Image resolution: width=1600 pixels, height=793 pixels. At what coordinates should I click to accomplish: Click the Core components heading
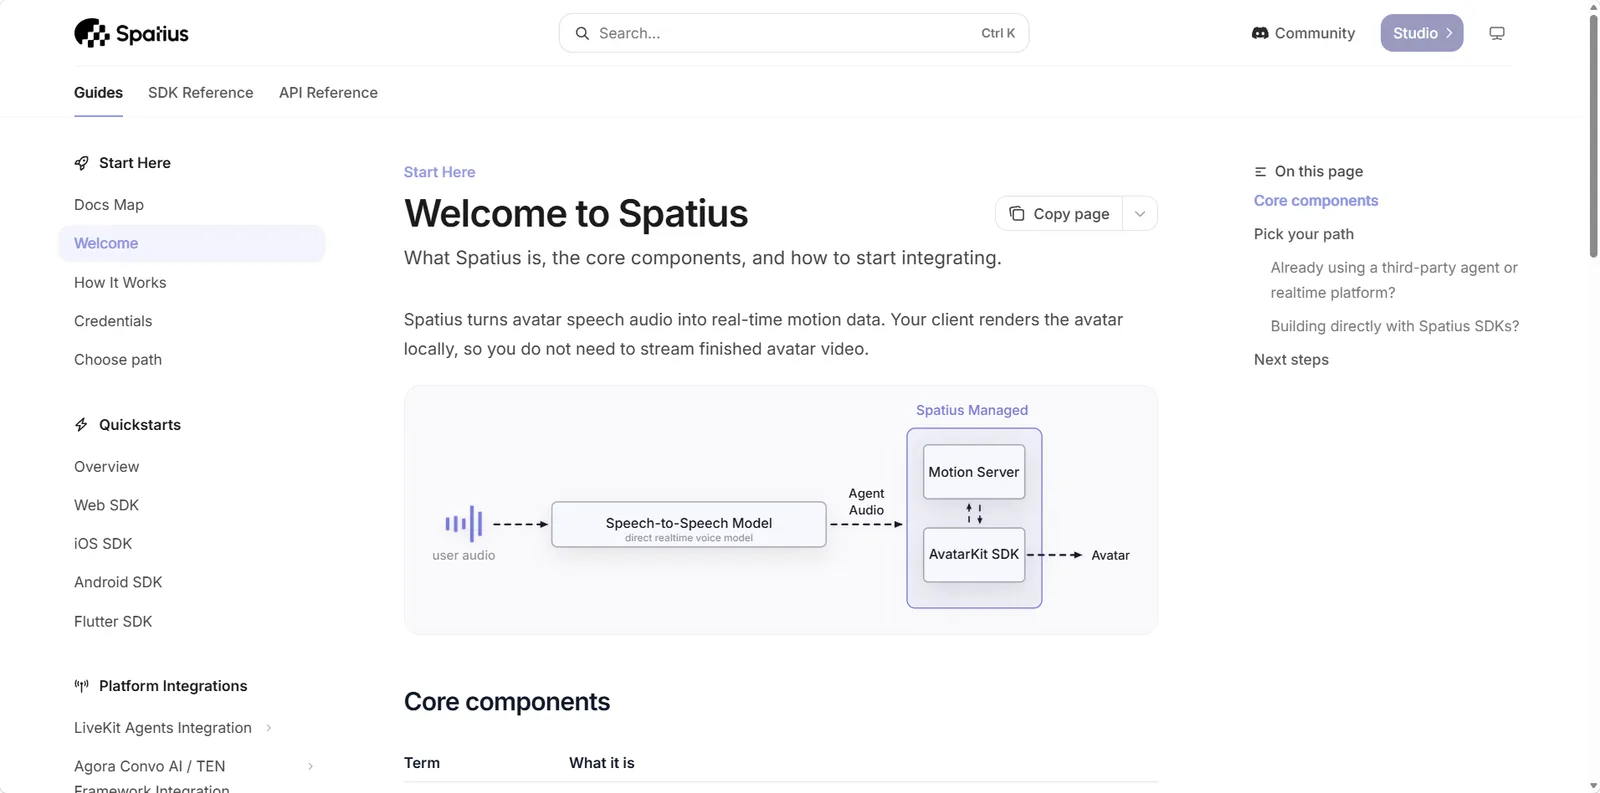[x=507, y=702]
